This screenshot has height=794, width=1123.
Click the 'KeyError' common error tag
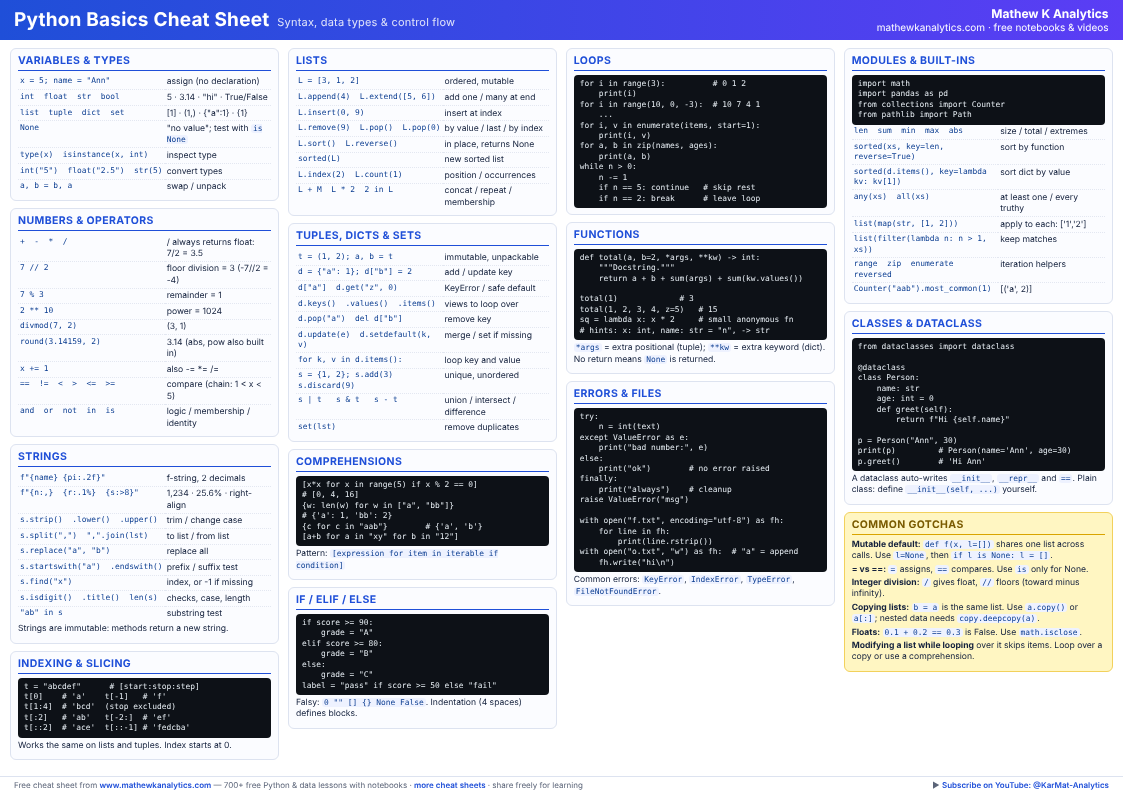(662, 579)
